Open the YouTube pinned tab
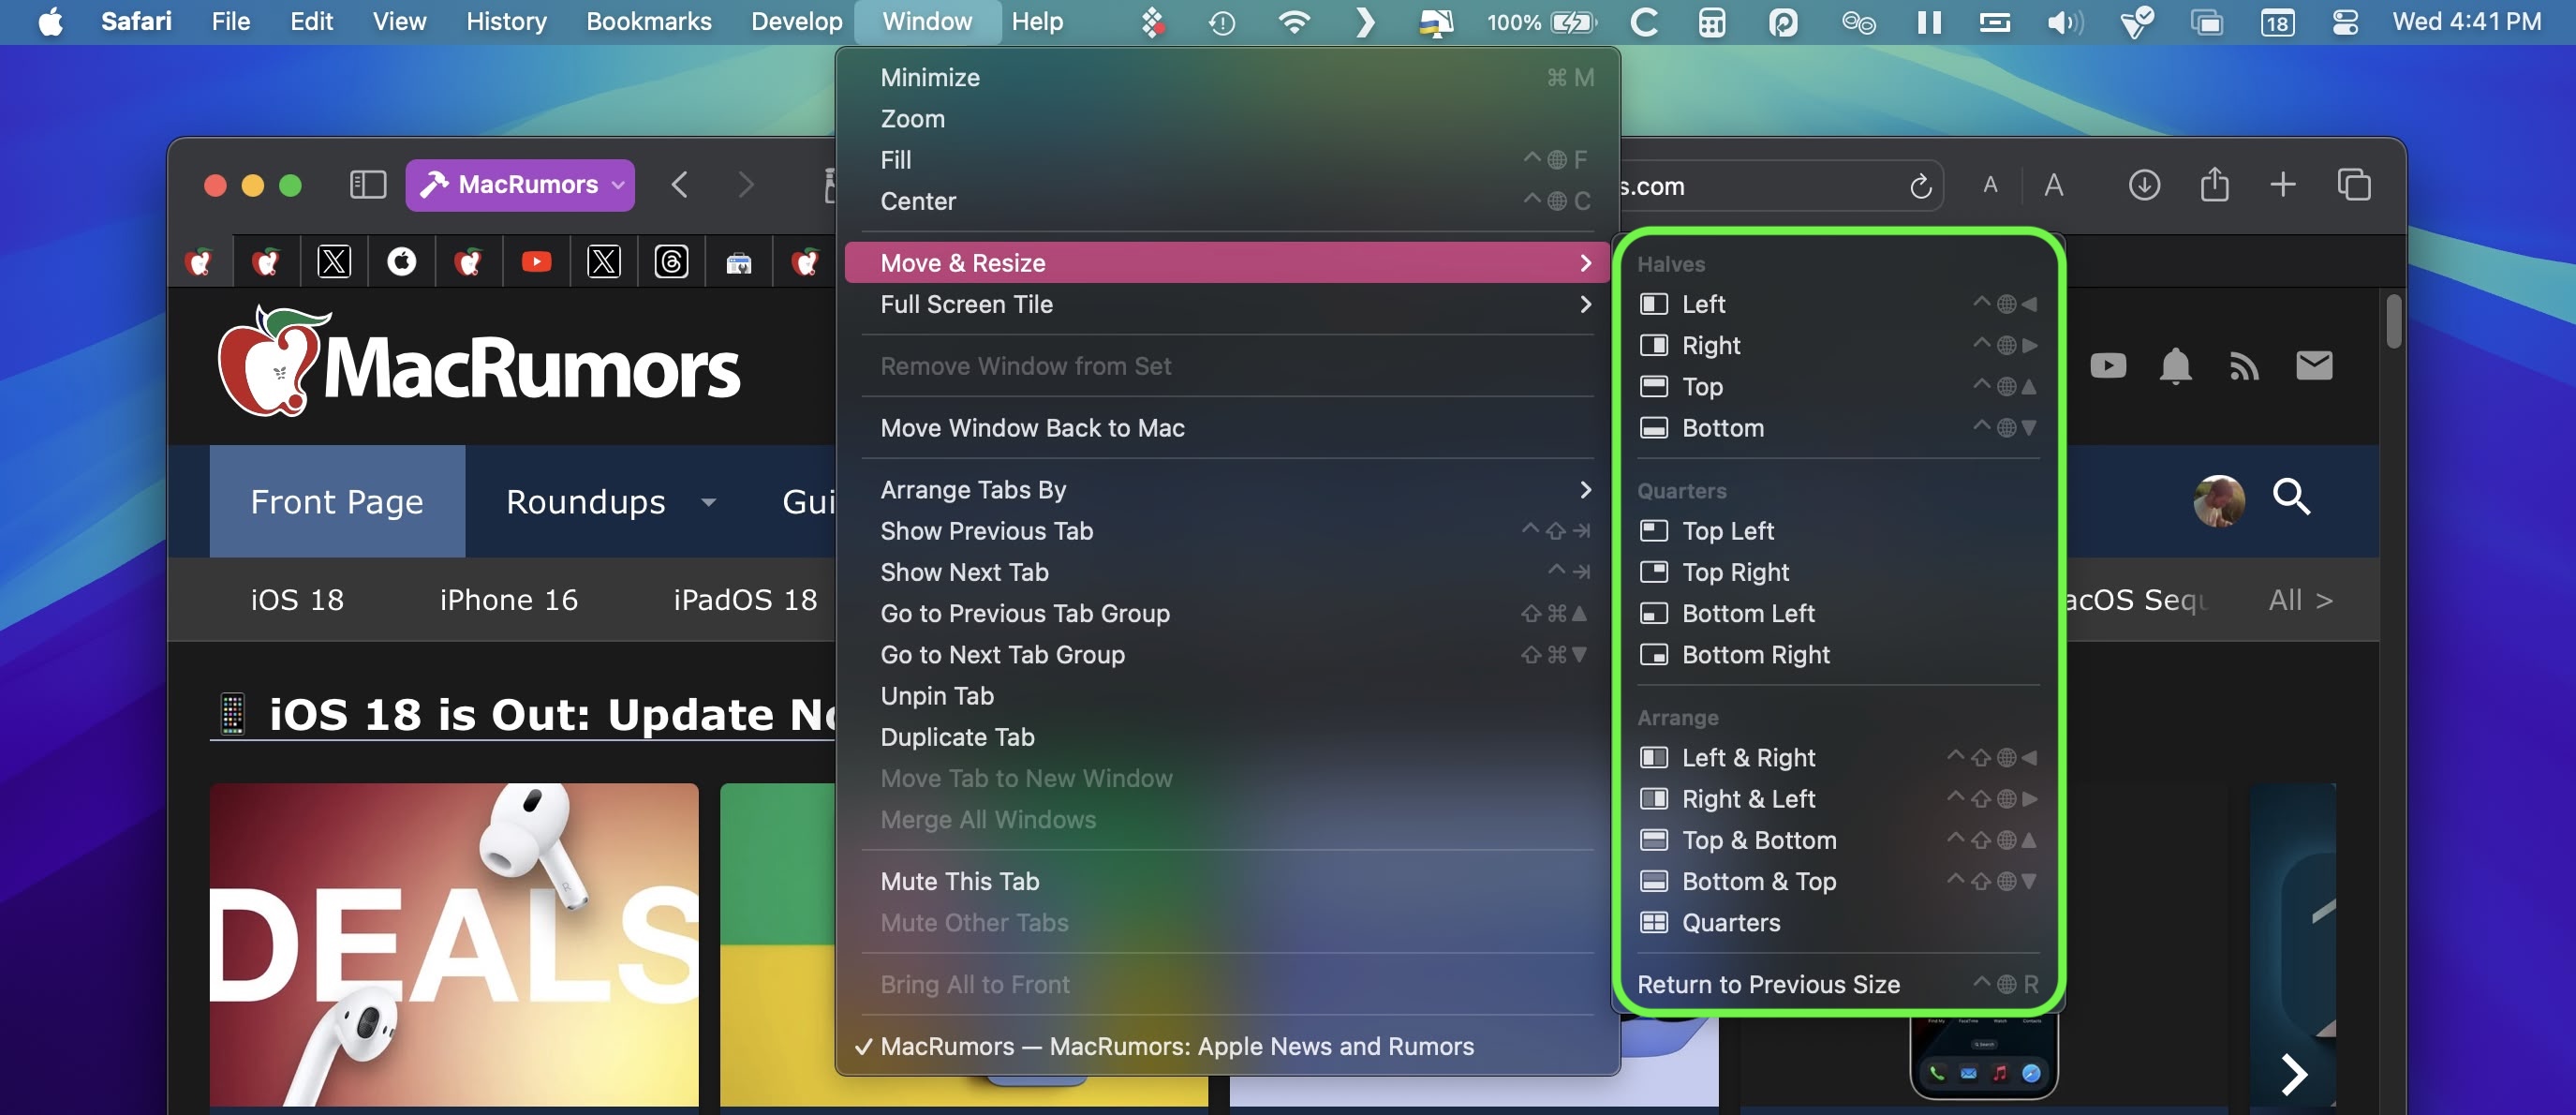 click(536, 262)
